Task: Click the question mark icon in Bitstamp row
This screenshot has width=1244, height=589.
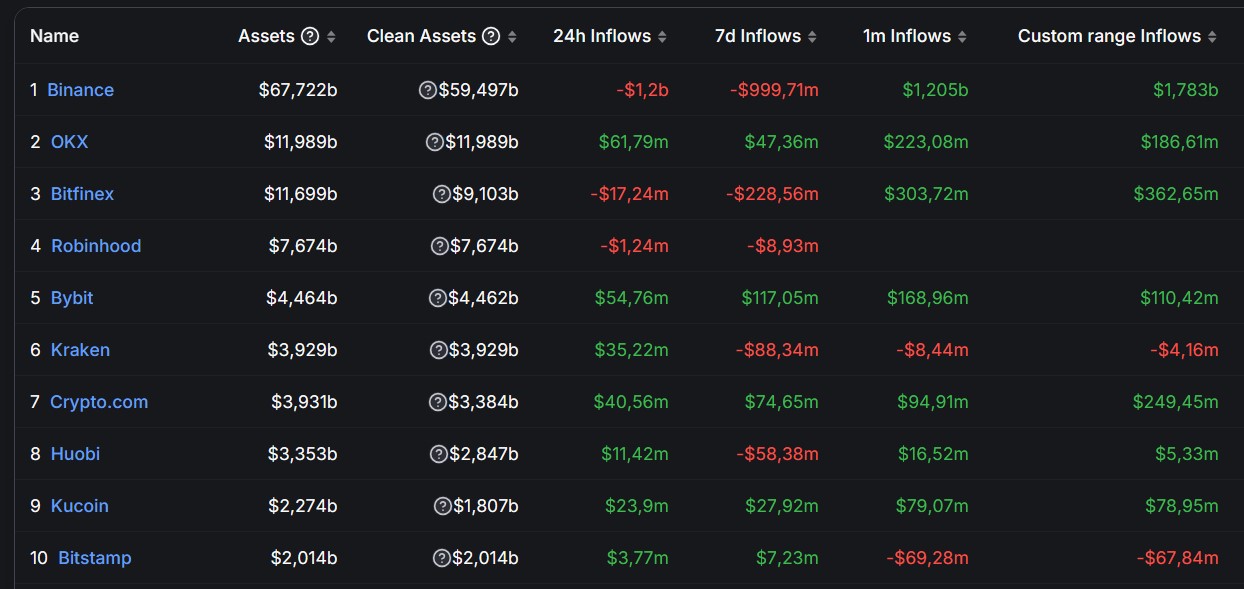Action: click(441, 558)
